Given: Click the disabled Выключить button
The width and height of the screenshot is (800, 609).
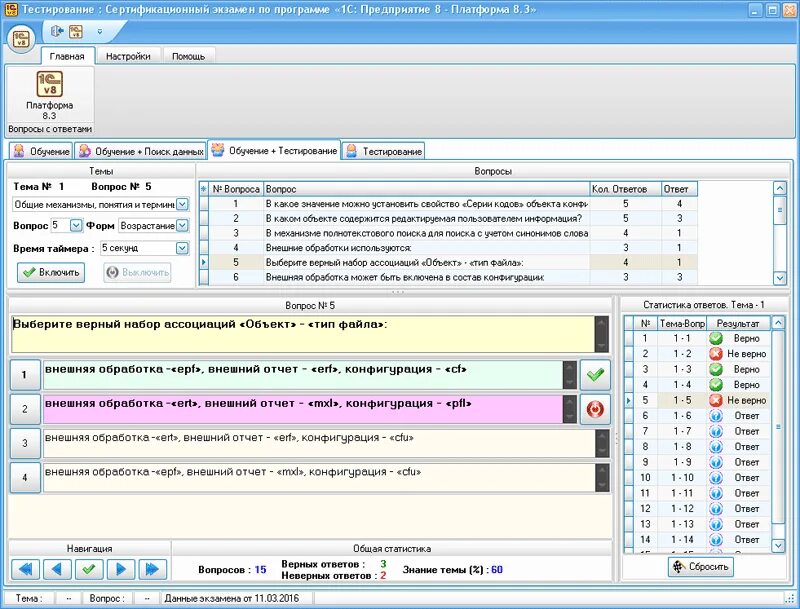Looking at the screenshot, I should [x=137, y=272].
